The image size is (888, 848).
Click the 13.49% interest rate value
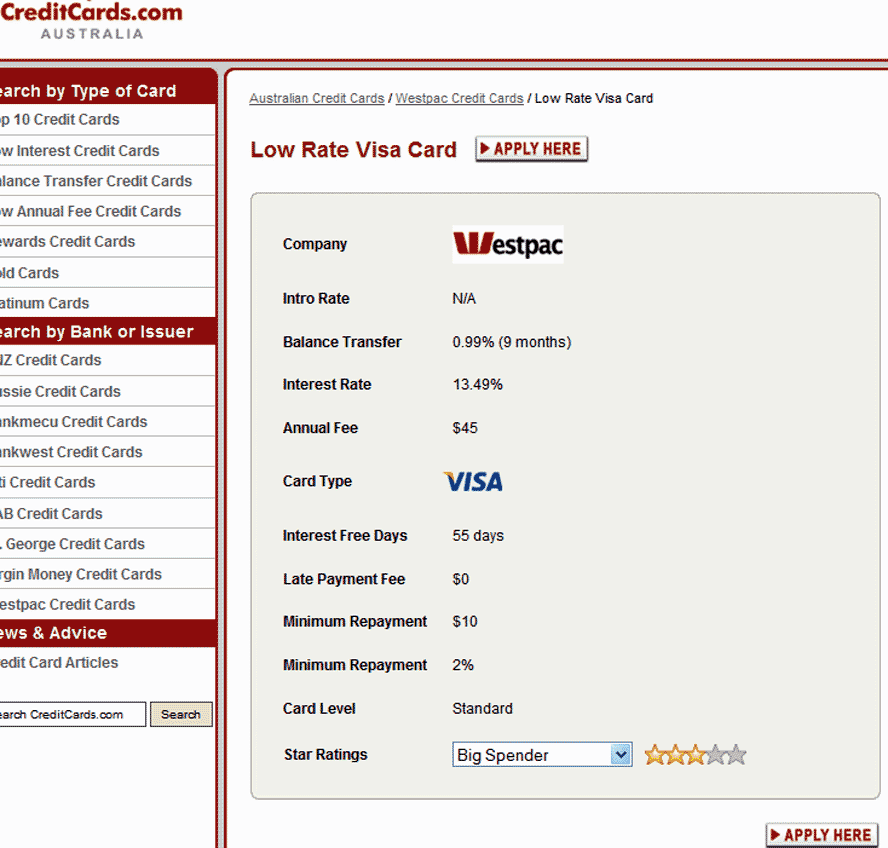coord(477,385)
